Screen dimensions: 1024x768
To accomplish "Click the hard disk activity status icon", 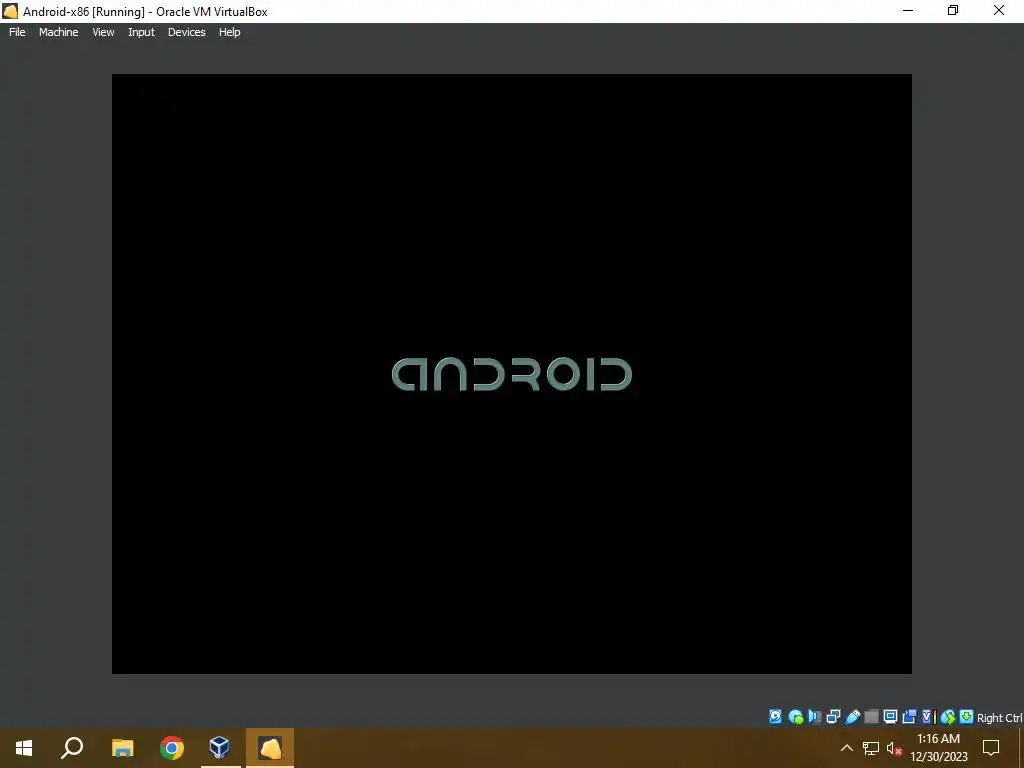I will tap(775, 717).
